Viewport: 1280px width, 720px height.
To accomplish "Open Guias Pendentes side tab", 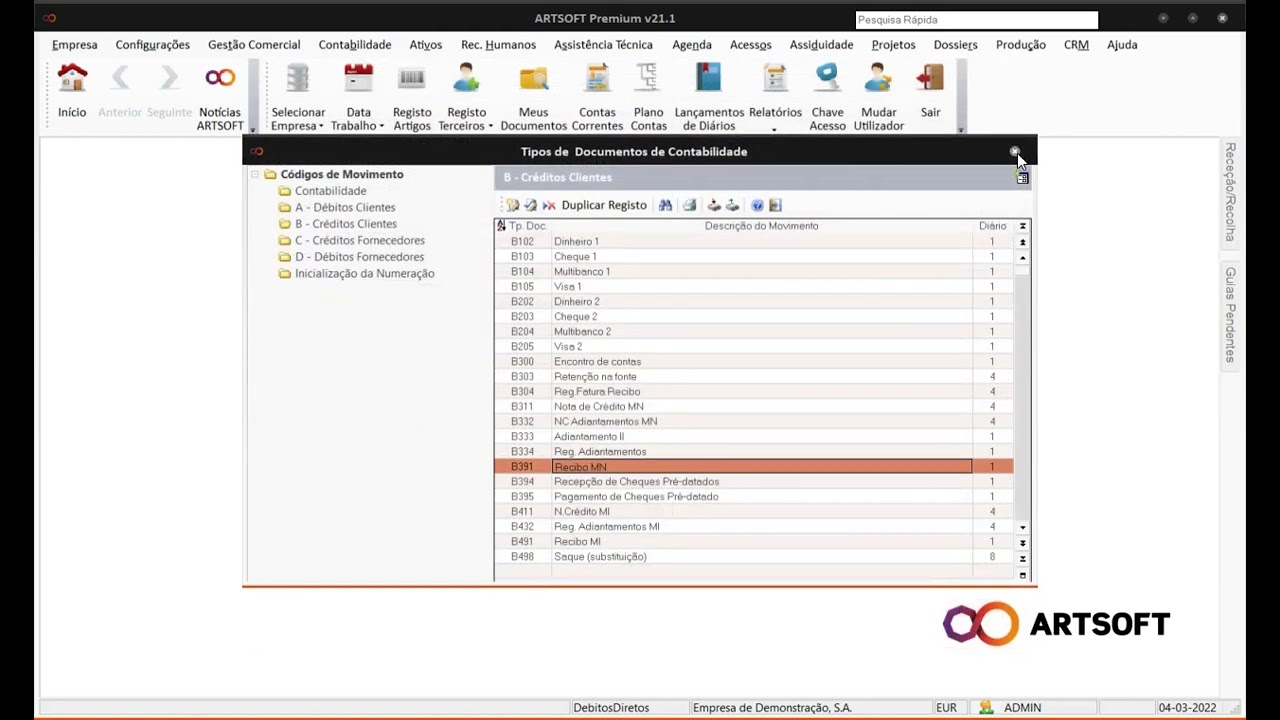I will point(1231,315).
